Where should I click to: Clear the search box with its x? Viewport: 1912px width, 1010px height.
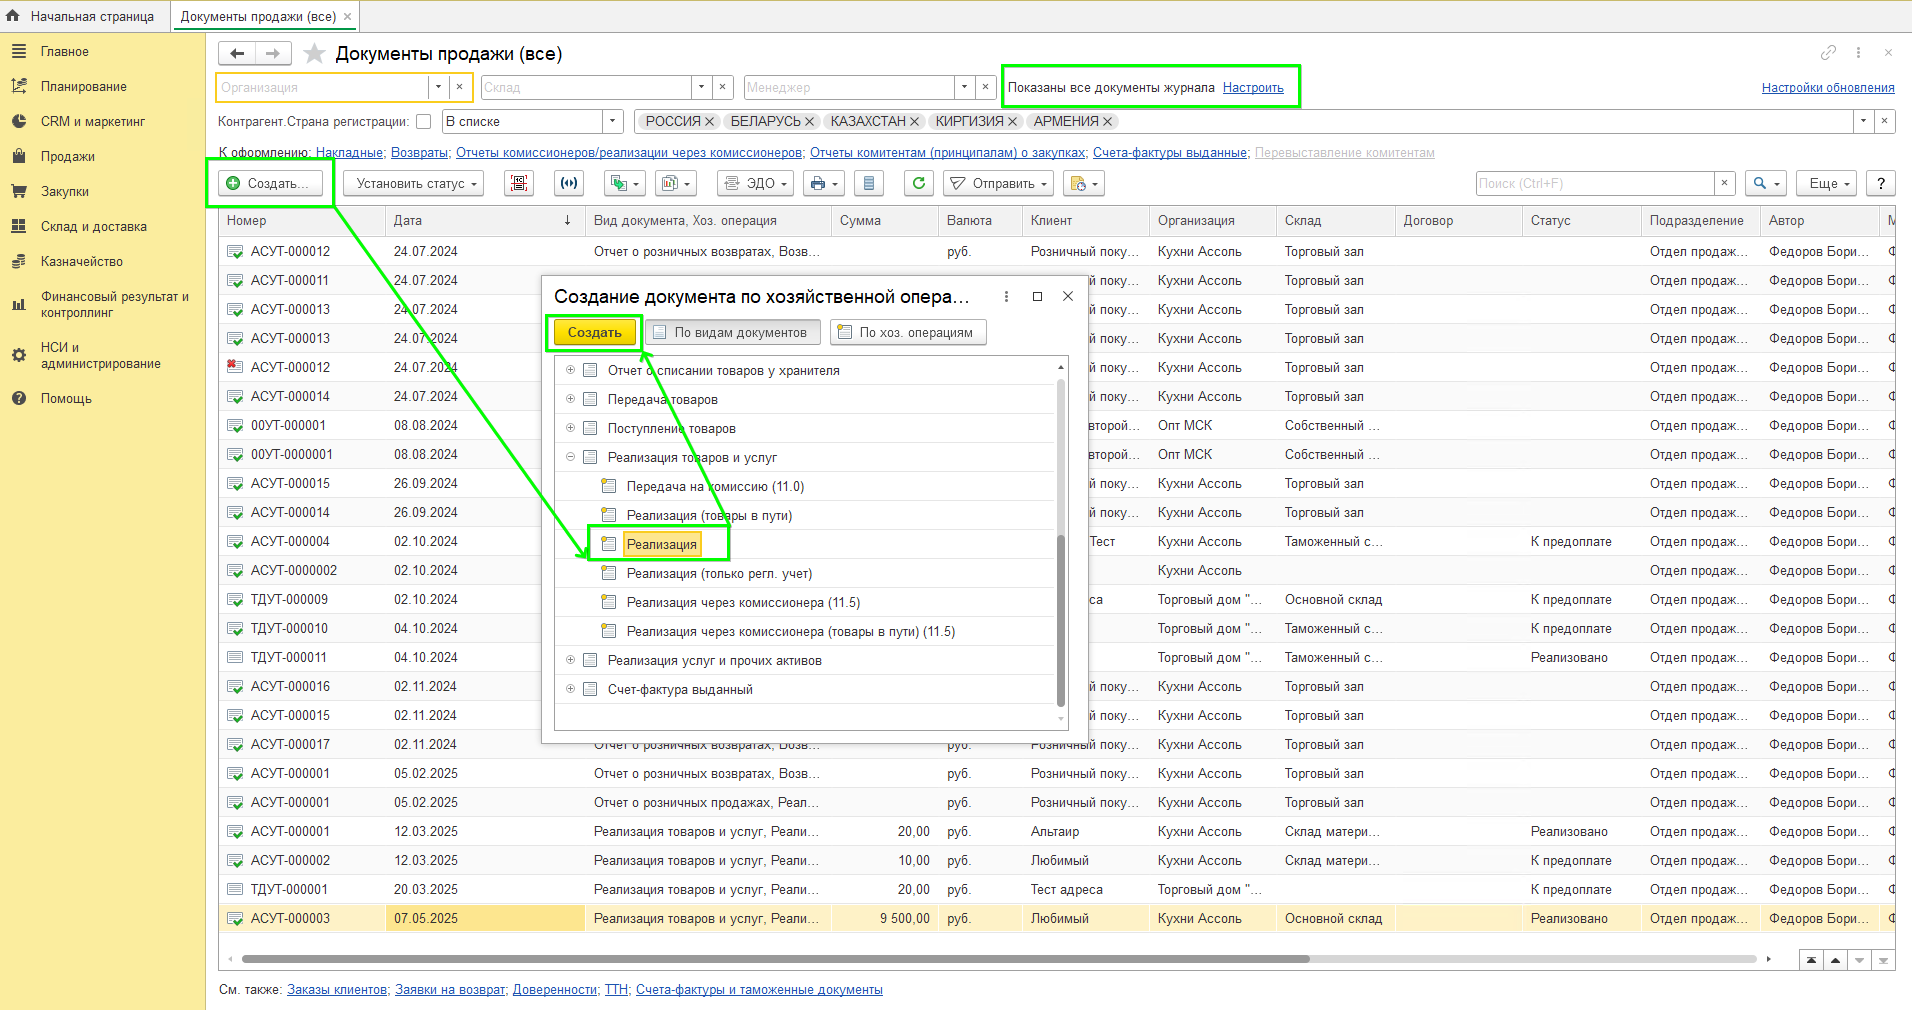[x=1724, y=183]
